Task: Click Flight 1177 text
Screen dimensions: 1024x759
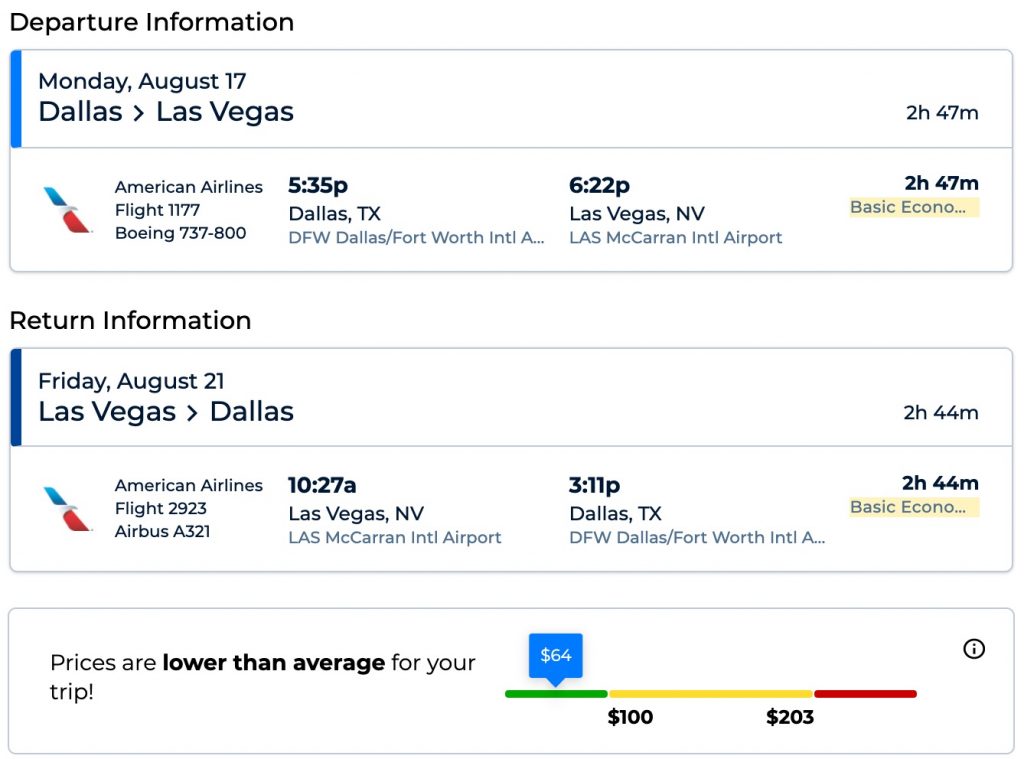Action: click(157, 210)
